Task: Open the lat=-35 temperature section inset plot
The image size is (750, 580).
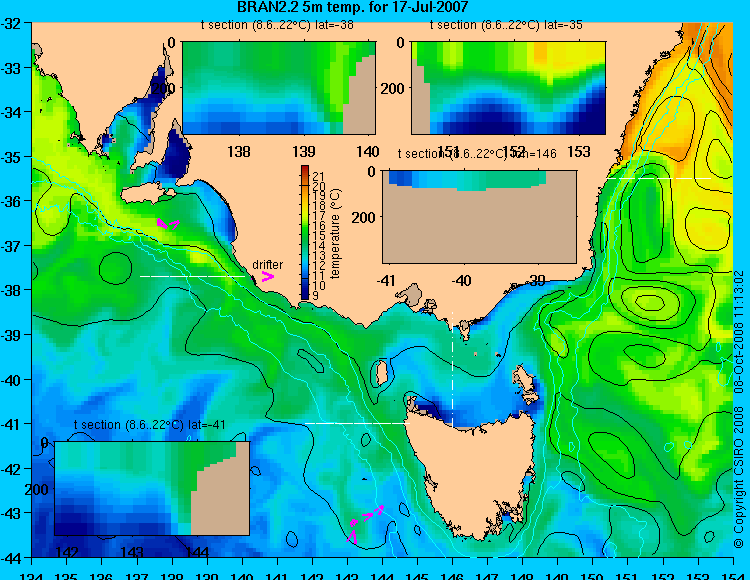Action: (x=509, y=88)
